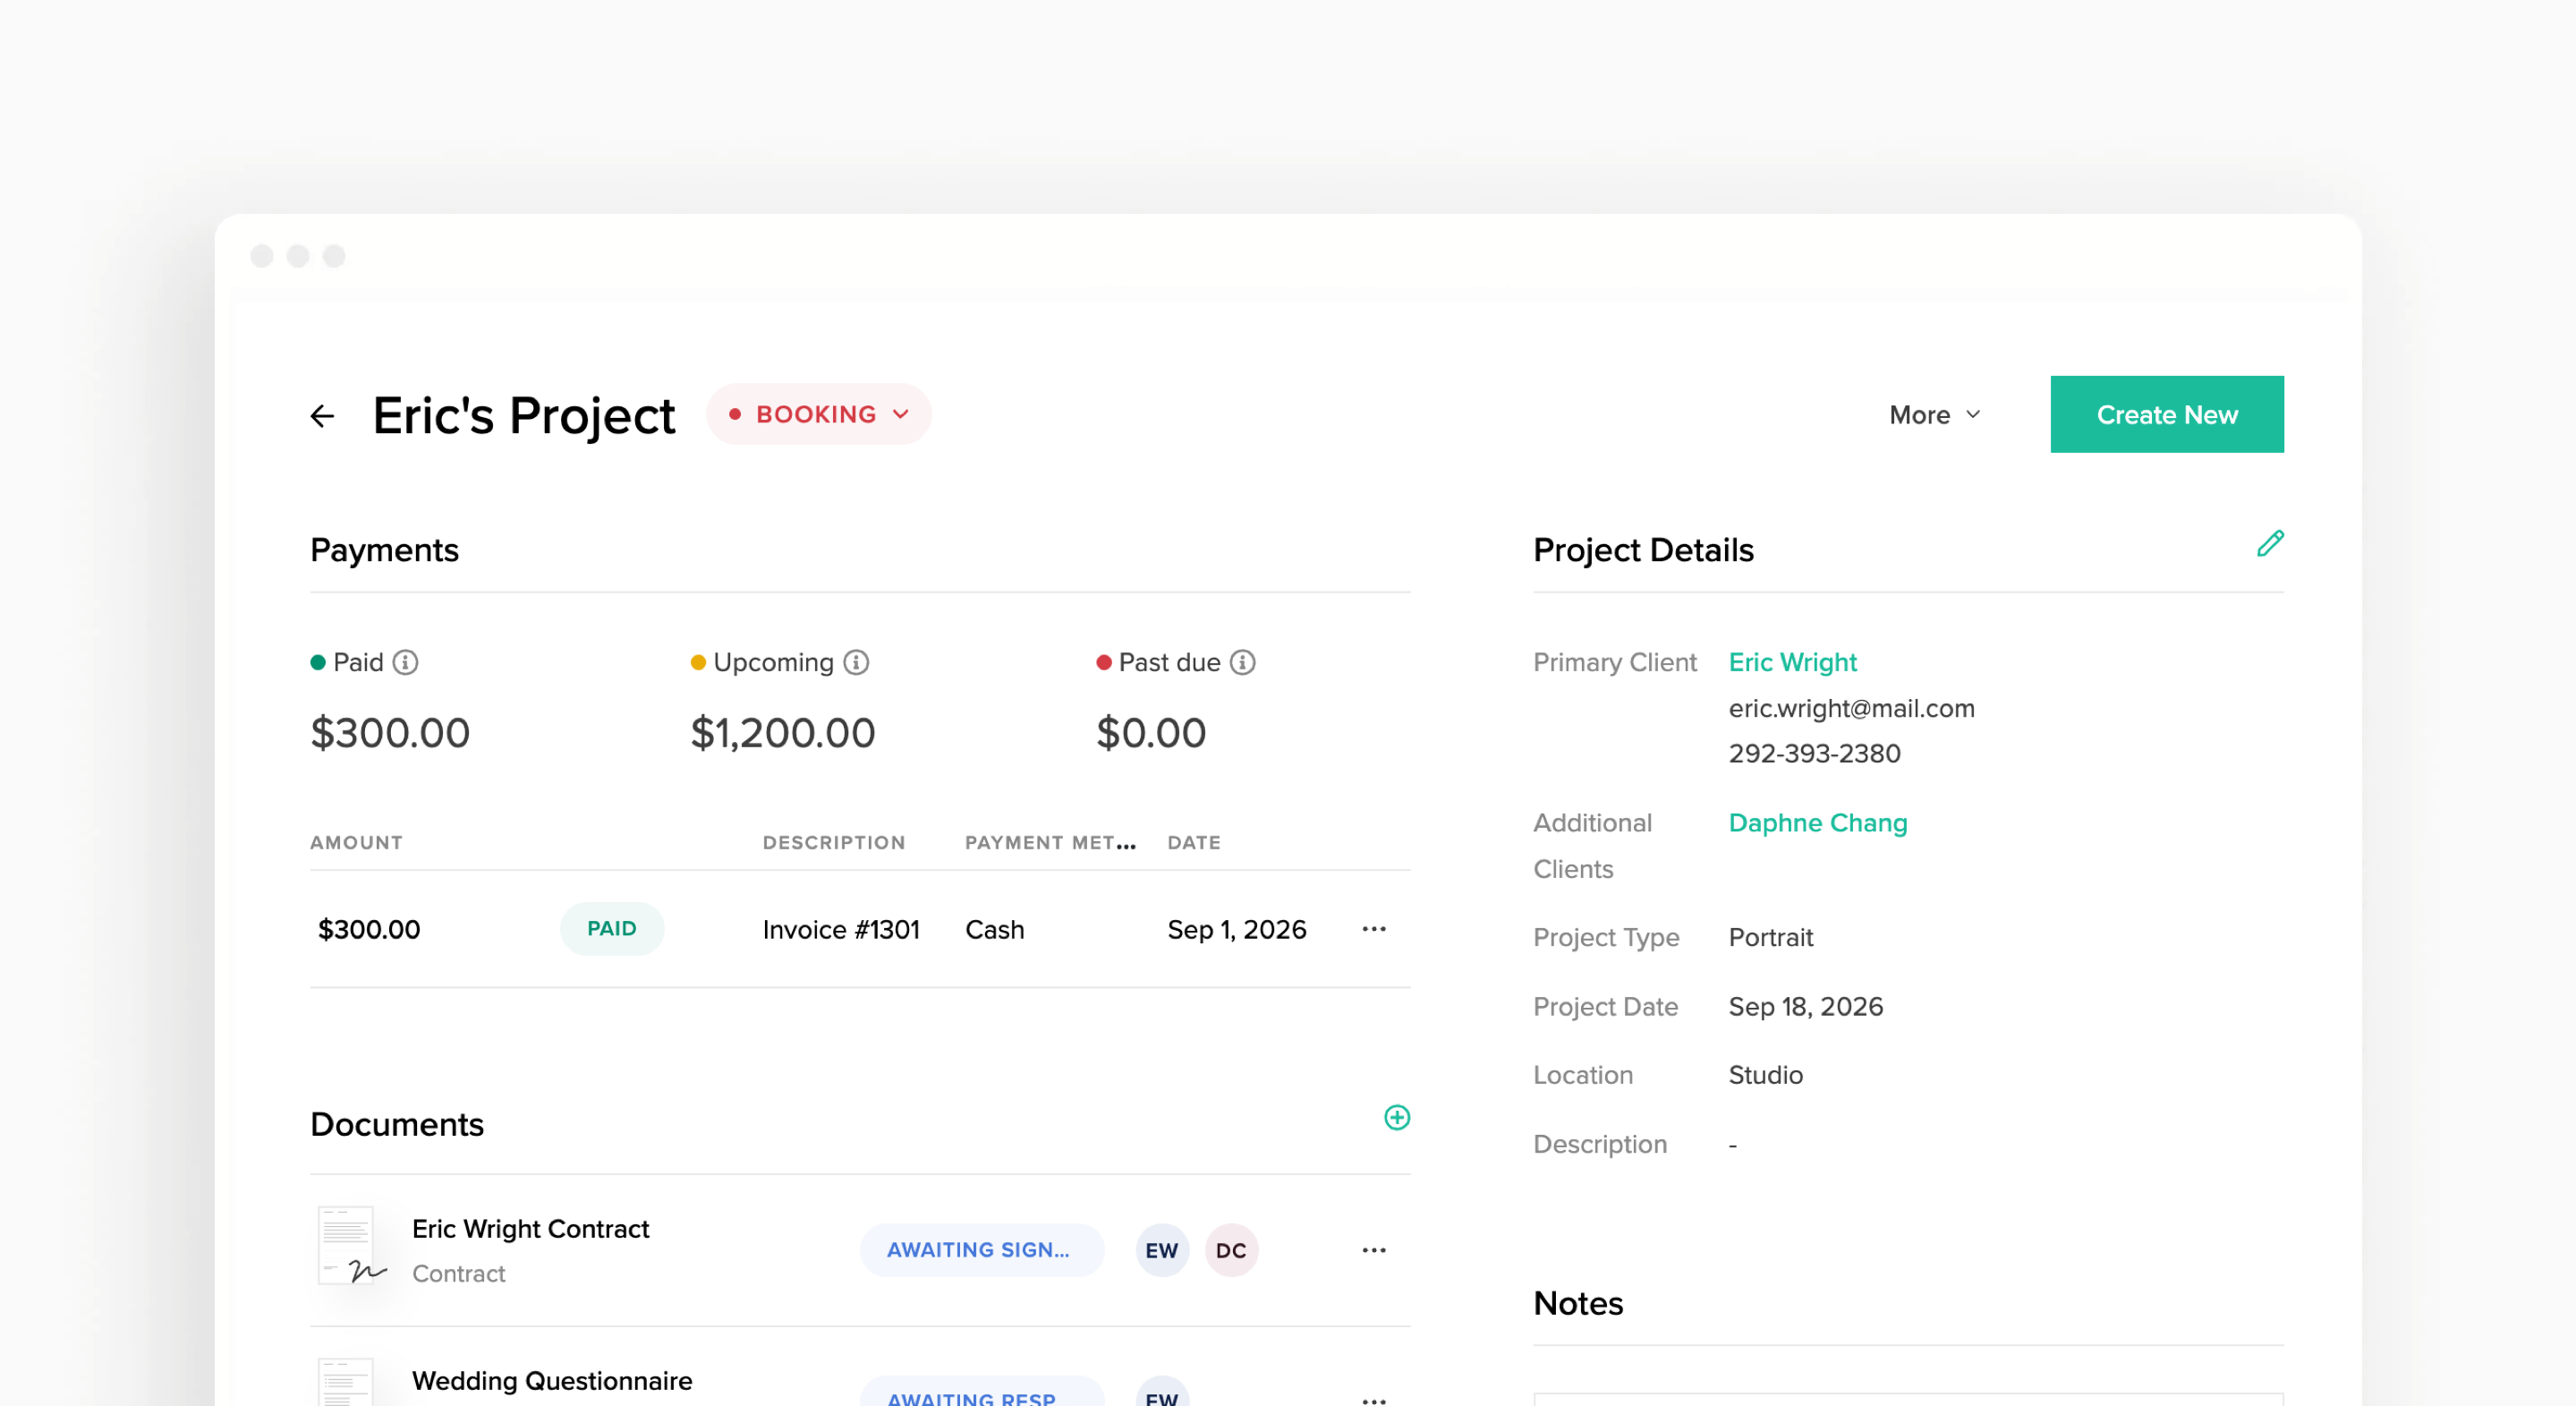Click the Sep 18, 2026 project date
The width and height of the screenshot is (2576, 1406).
(1805, 1006)
